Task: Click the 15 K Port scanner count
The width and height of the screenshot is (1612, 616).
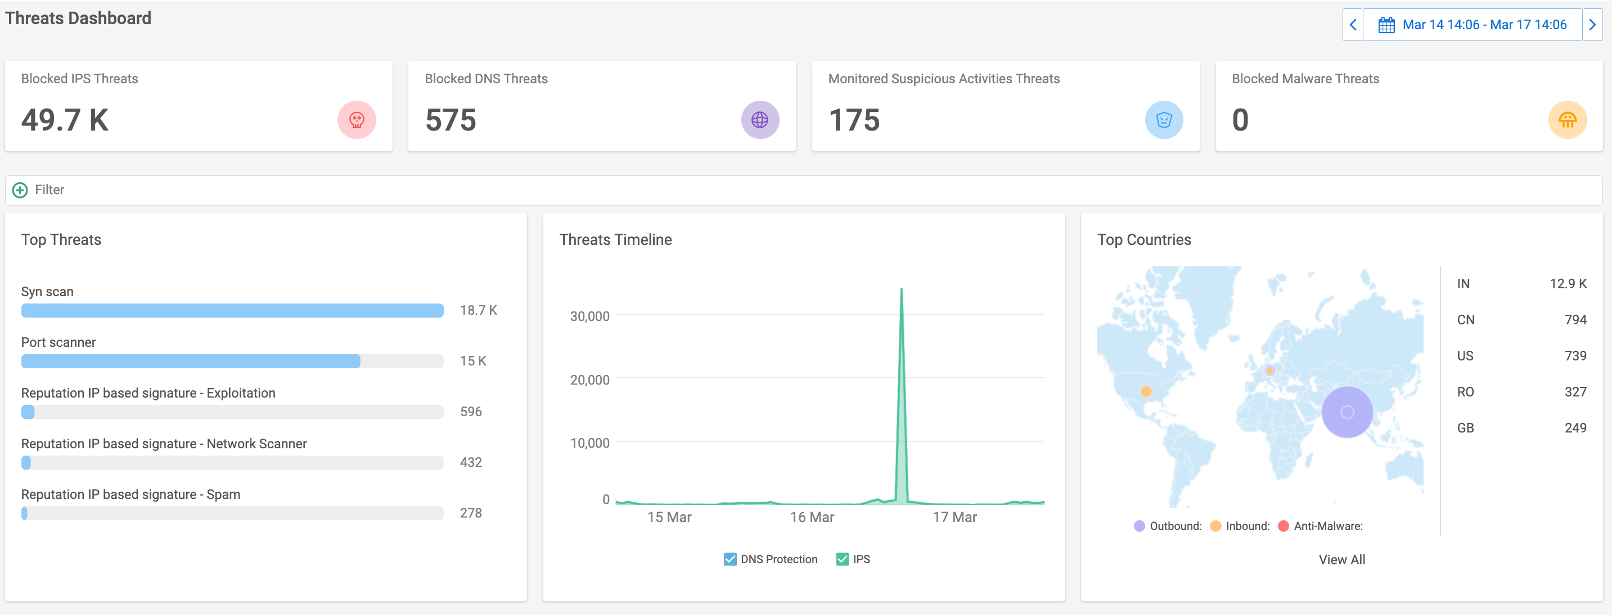Action: (x=473, y=361)
